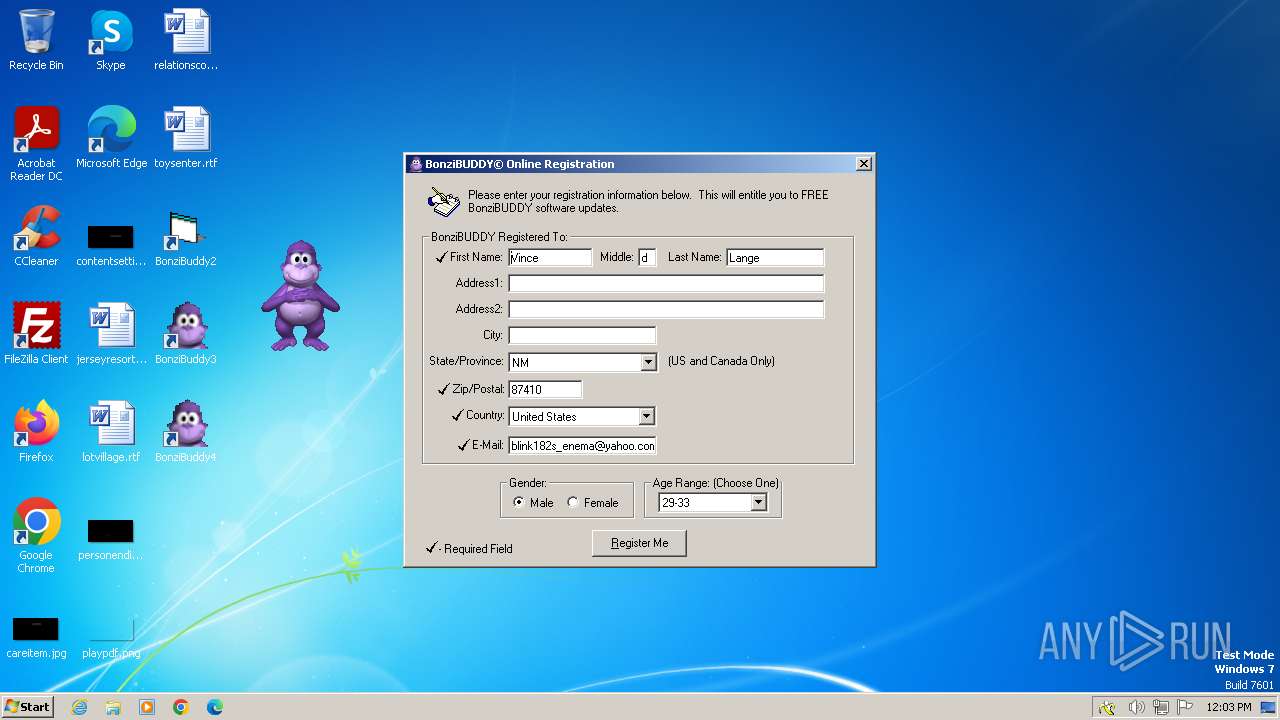Select careitem.jpg desktop file
Viewport: 1280px width, 720px height.
tap(36, 636)
